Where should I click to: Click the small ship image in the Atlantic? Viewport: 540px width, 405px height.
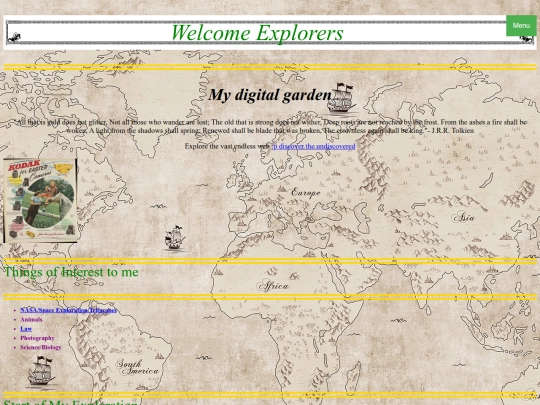(175, 238)
